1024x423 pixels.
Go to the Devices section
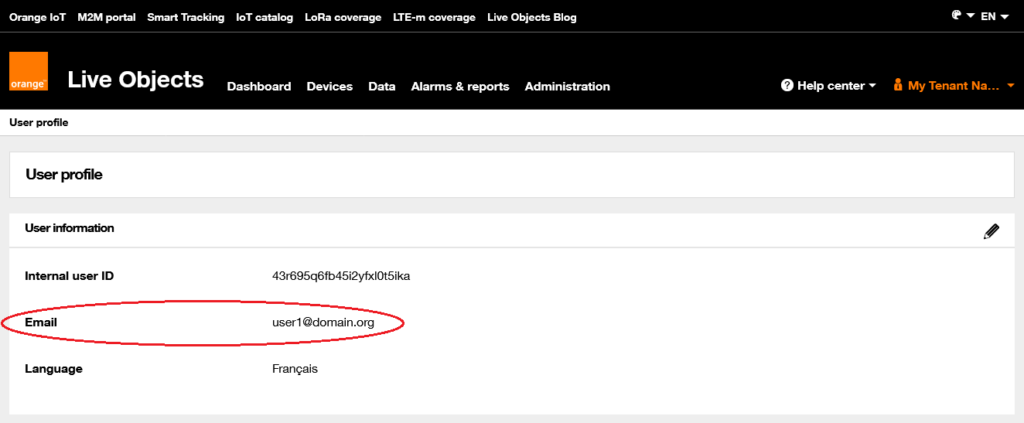[x=330, y=86]
